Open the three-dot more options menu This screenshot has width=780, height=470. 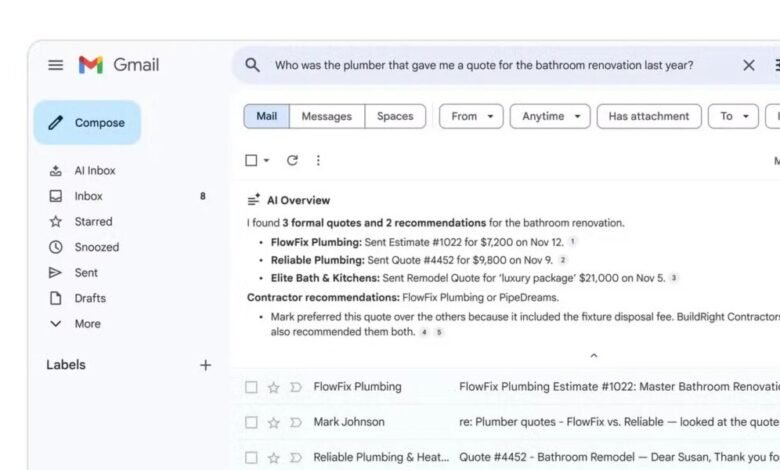click(318, 160)
